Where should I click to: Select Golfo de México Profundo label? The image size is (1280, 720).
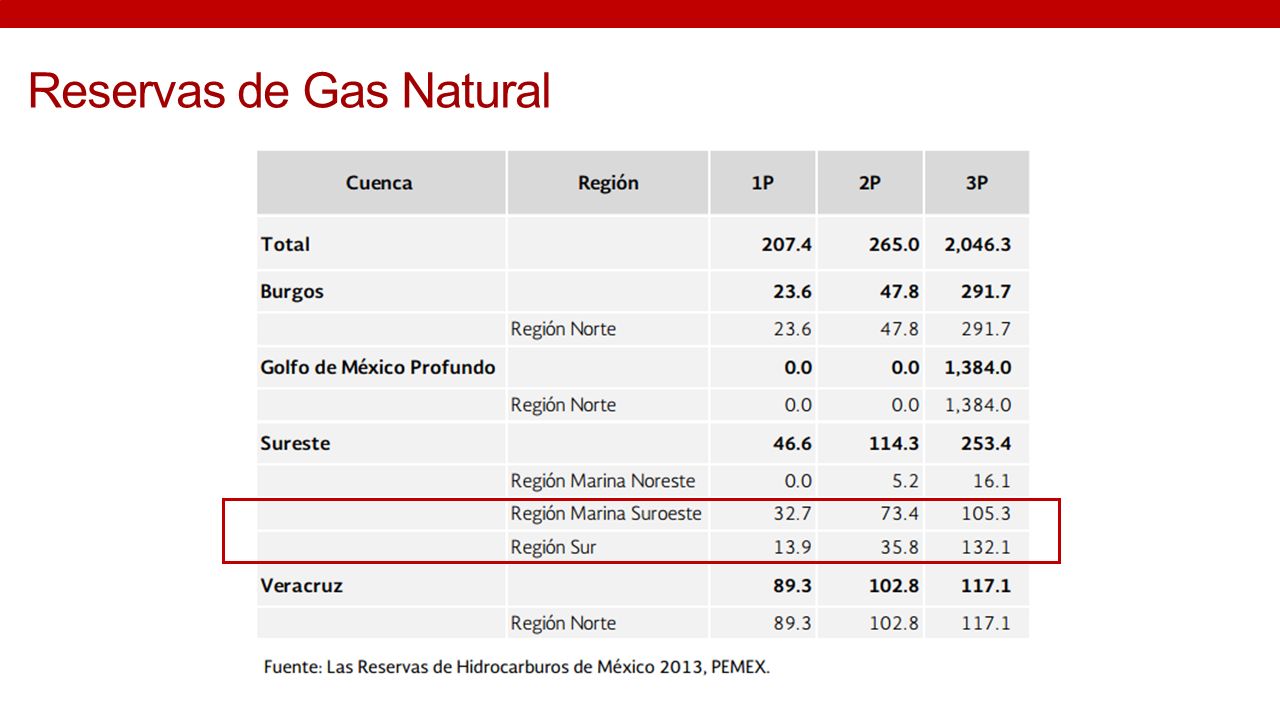378,367
